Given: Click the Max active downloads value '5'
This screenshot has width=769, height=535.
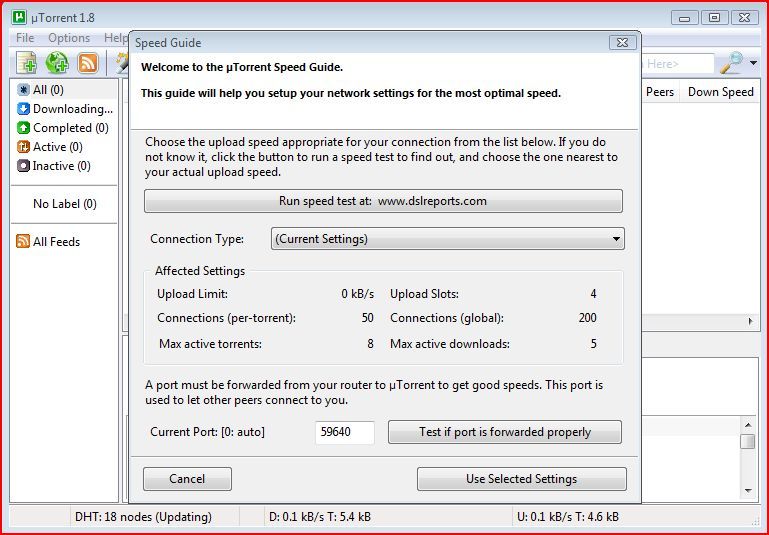Looking at the screenshot, I should (593, 344).
